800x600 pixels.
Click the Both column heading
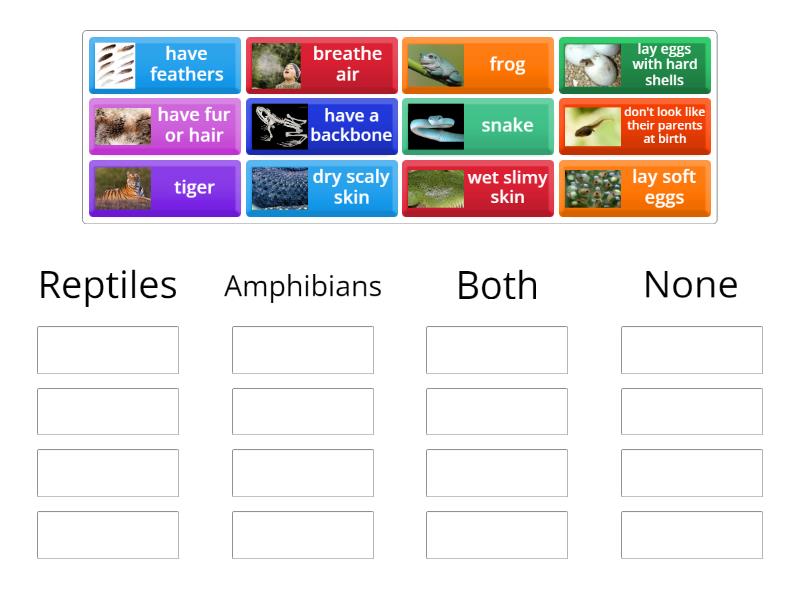pos(497,285)
